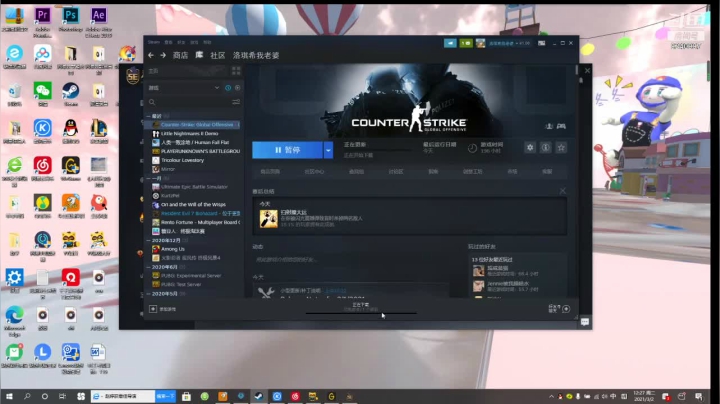Expand the 游戏 category dropdown

pos(216,88)
